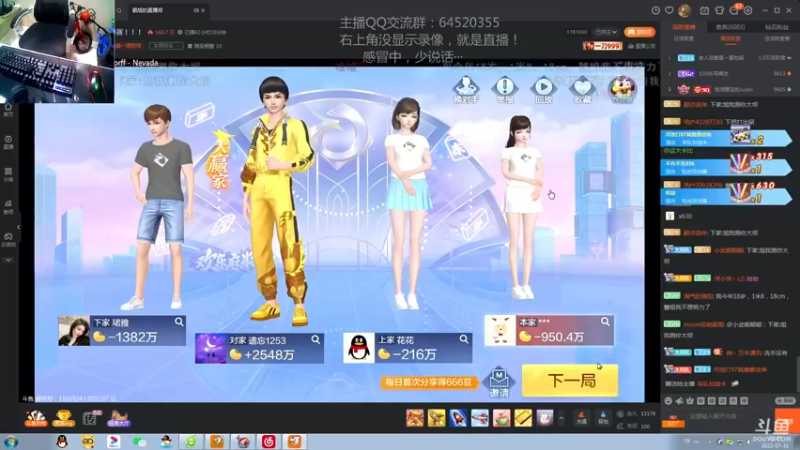Click the orange send button in chat
The image size is (800, 450).
point(787,419)
